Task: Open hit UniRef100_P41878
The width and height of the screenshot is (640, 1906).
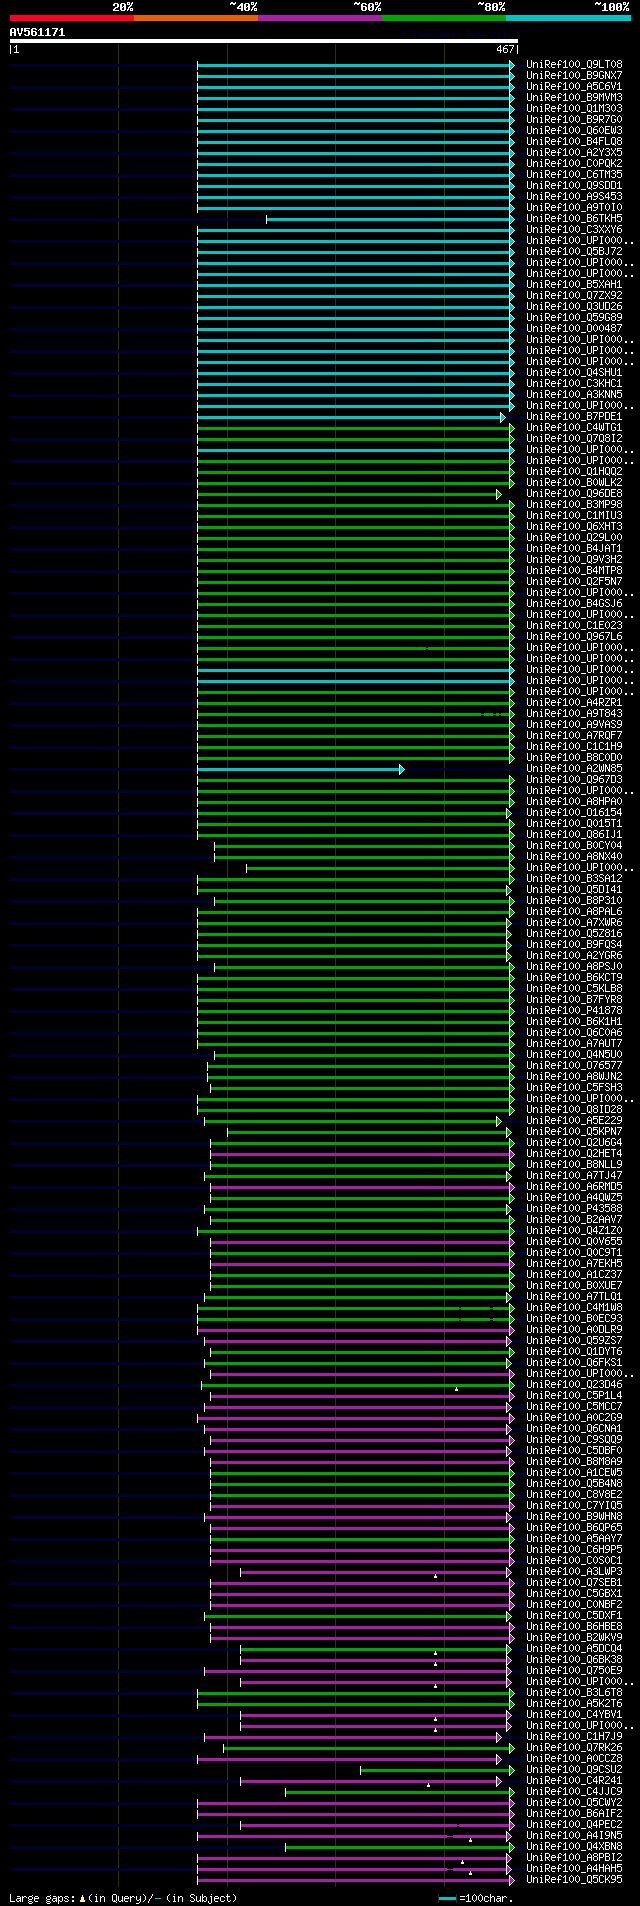Action: 574,1010
